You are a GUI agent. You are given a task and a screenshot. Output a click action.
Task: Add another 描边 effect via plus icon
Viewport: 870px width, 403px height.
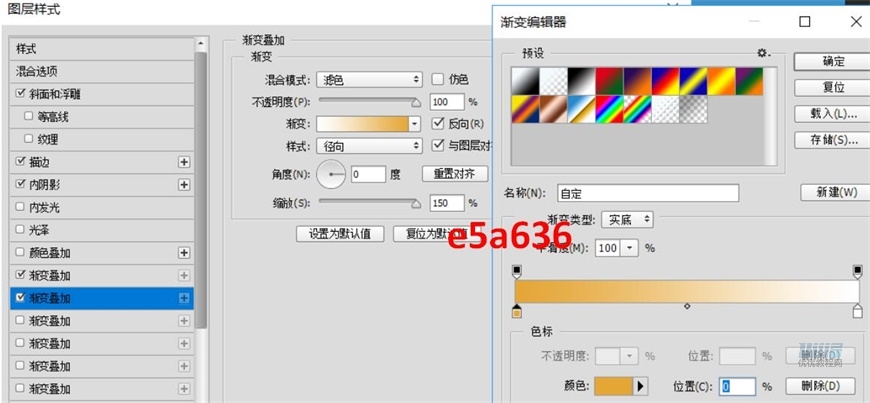(184, 162)
